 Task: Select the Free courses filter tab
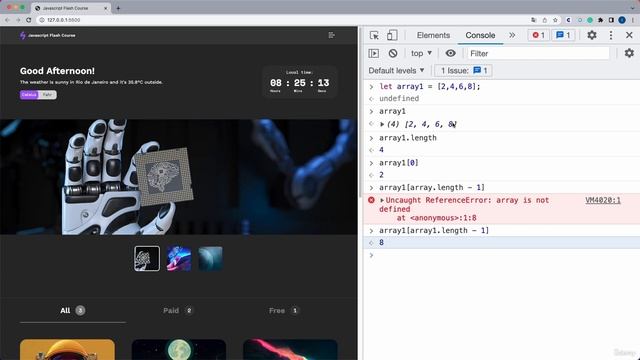284,311
